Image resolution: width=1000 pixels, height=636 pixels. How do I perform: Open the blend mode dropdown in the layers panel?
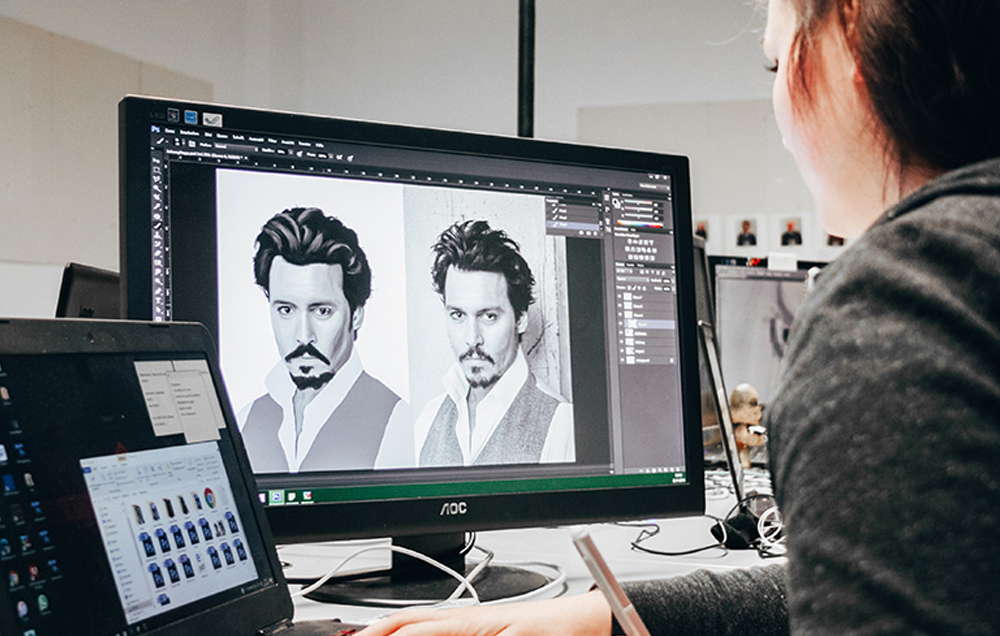pos(632,279)
